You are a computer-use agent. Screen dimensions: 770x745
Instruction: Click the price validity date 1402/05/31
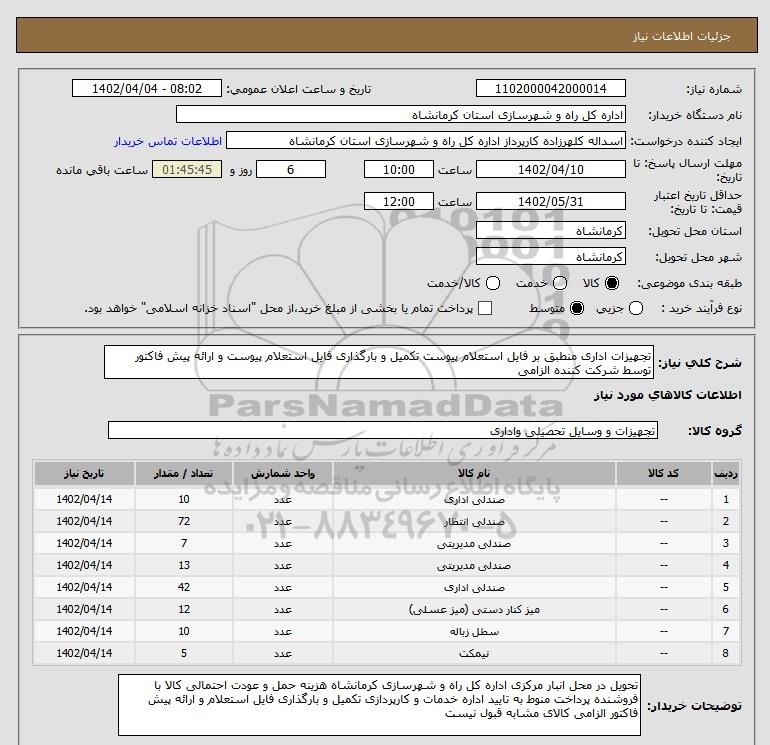(x=550, y=201)
